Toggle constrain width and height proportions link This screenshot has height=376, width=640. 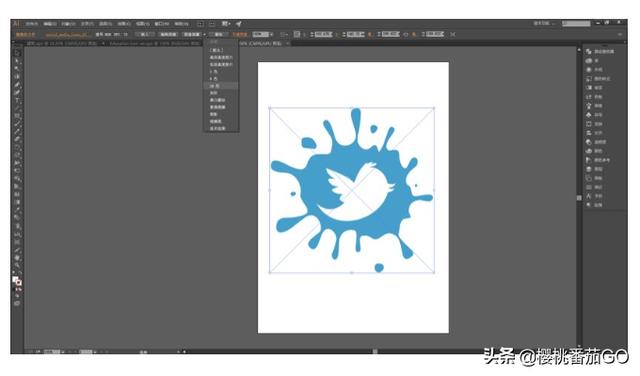406,34
